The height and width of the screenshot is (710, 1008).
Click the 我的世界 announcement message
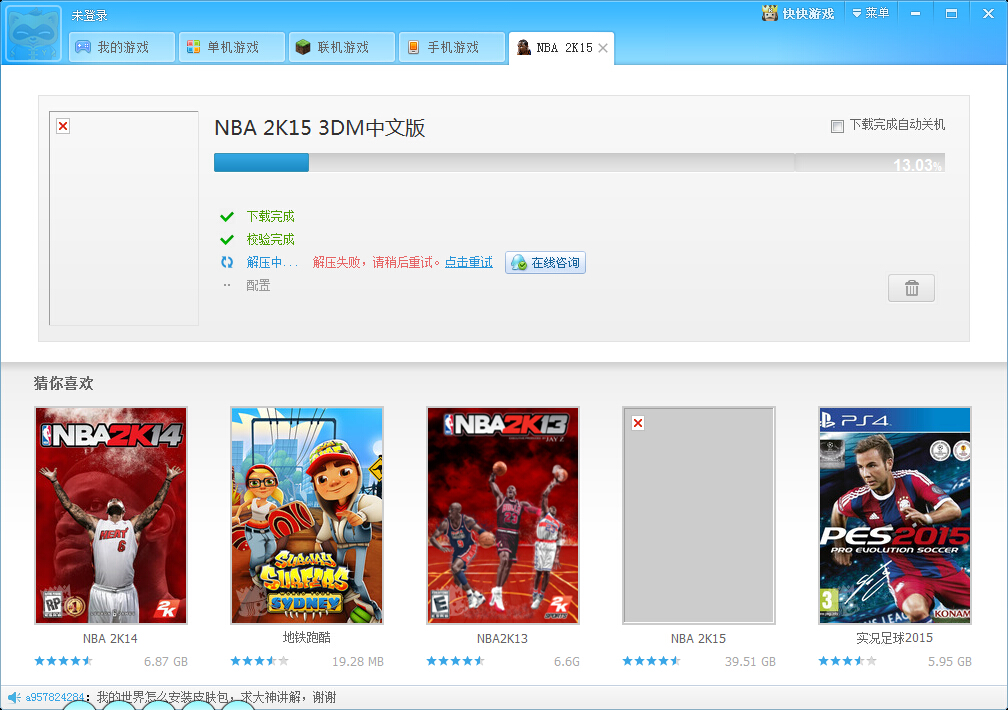(x=217, y=697)
